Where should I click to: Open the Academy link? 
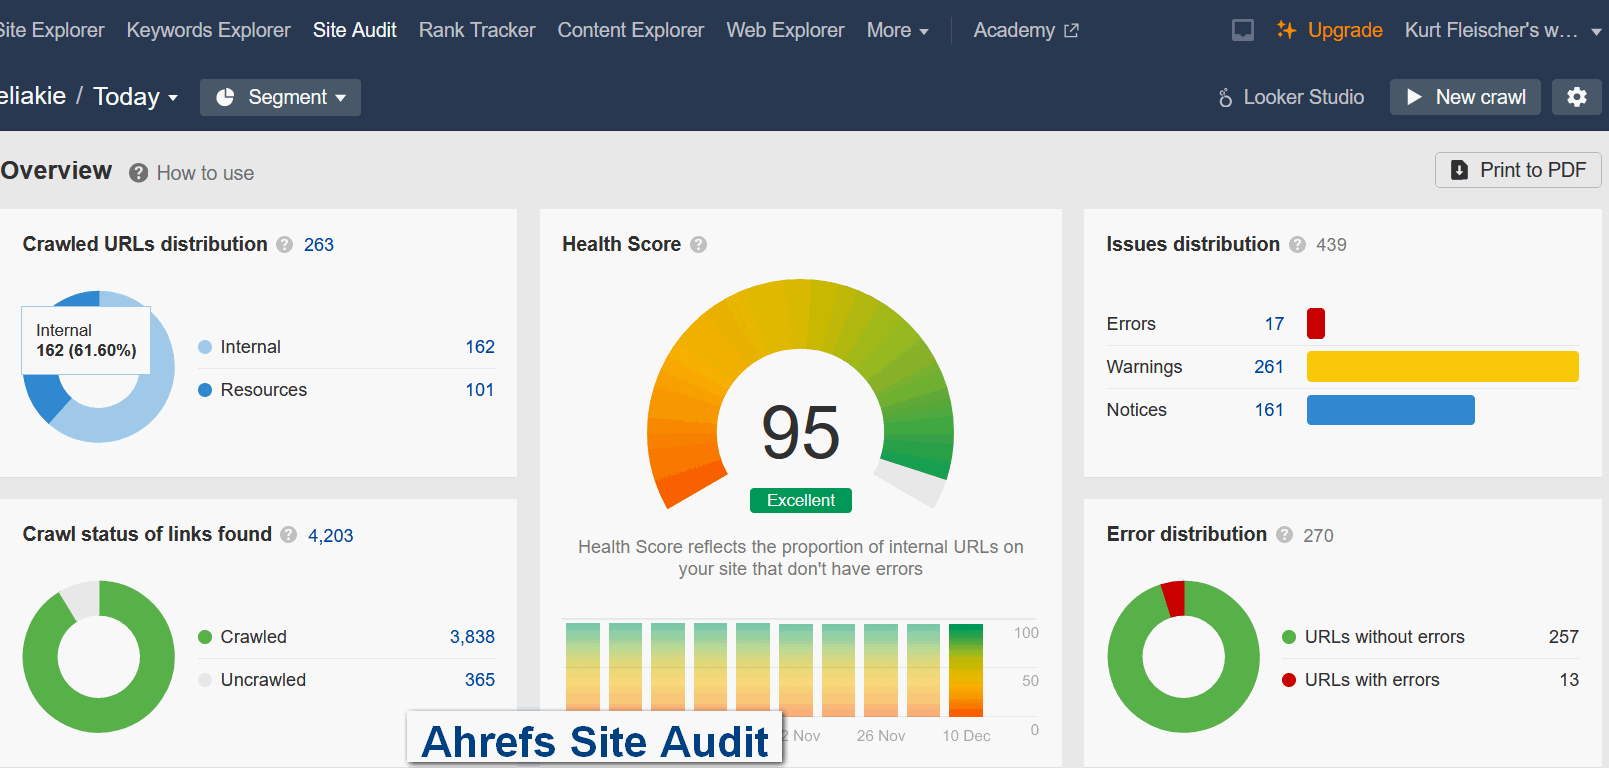[1026, 30]
